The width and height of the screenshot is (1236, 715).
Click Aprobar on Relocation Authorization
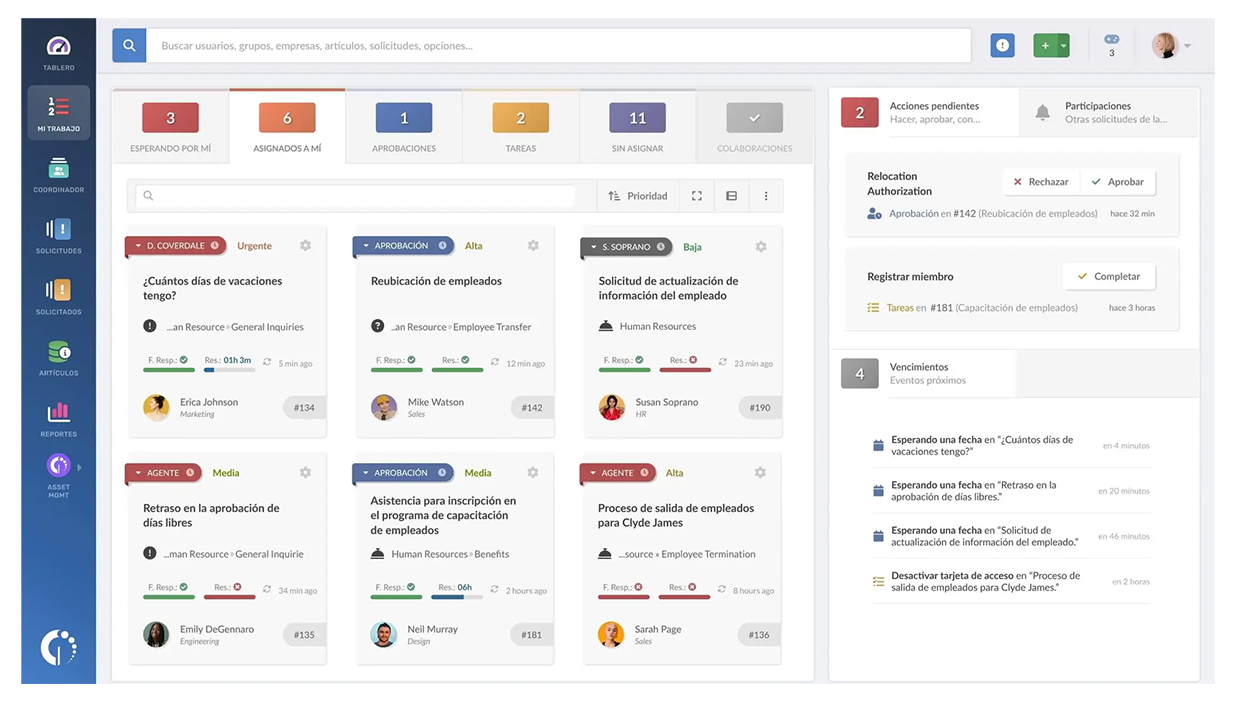[1118, 182]
